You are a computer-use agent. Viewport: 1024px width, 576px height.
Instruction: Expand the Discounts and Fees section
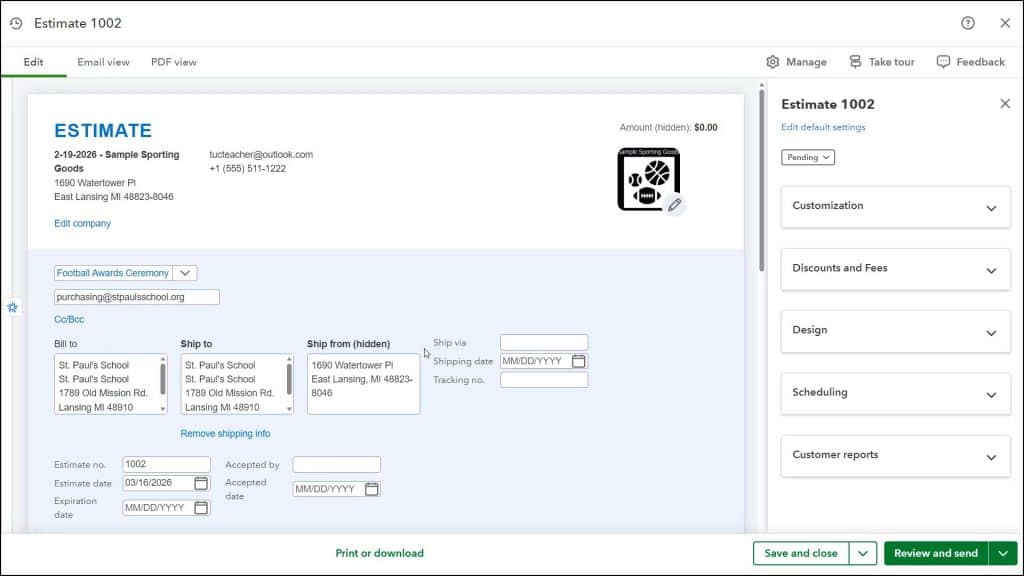895,269
